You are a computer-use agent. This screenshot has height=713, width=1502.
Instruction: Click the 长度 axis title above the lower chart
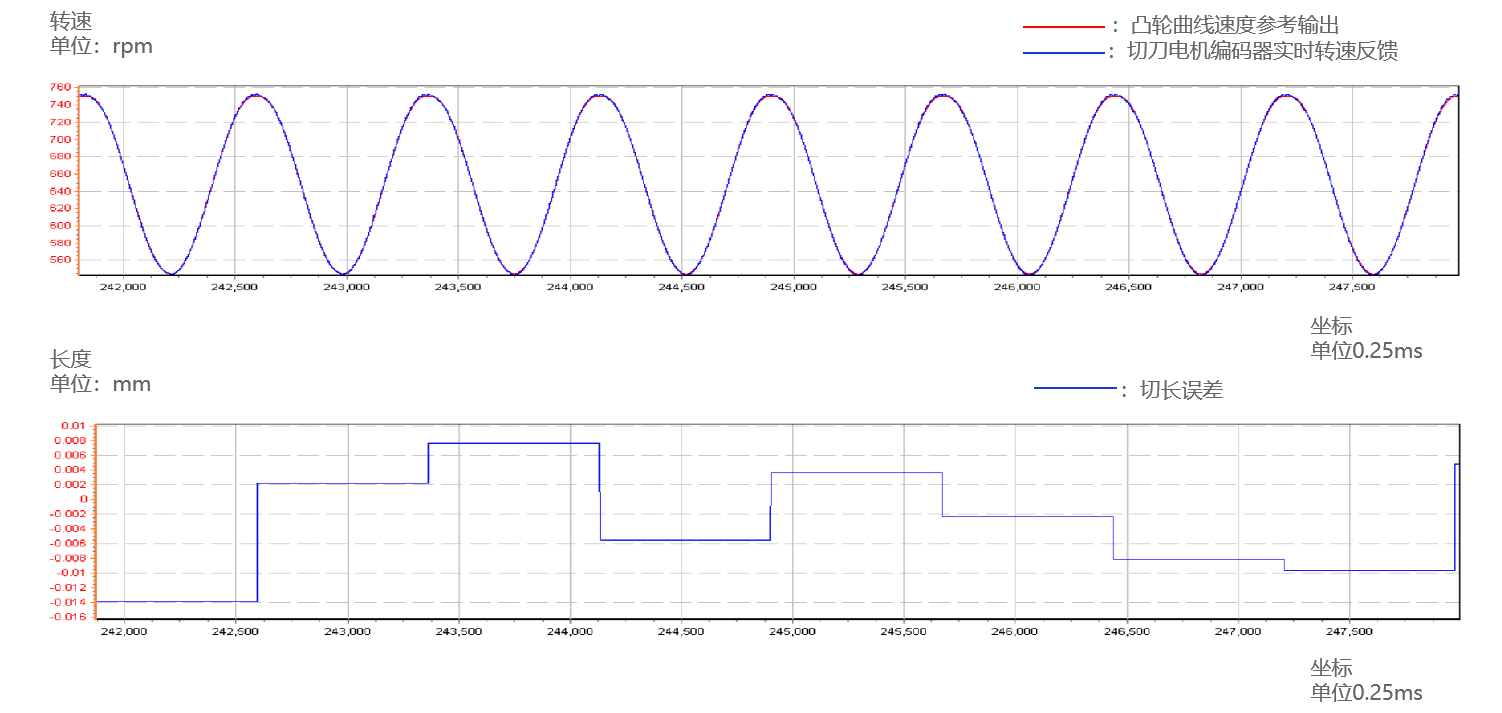(70, 359)
